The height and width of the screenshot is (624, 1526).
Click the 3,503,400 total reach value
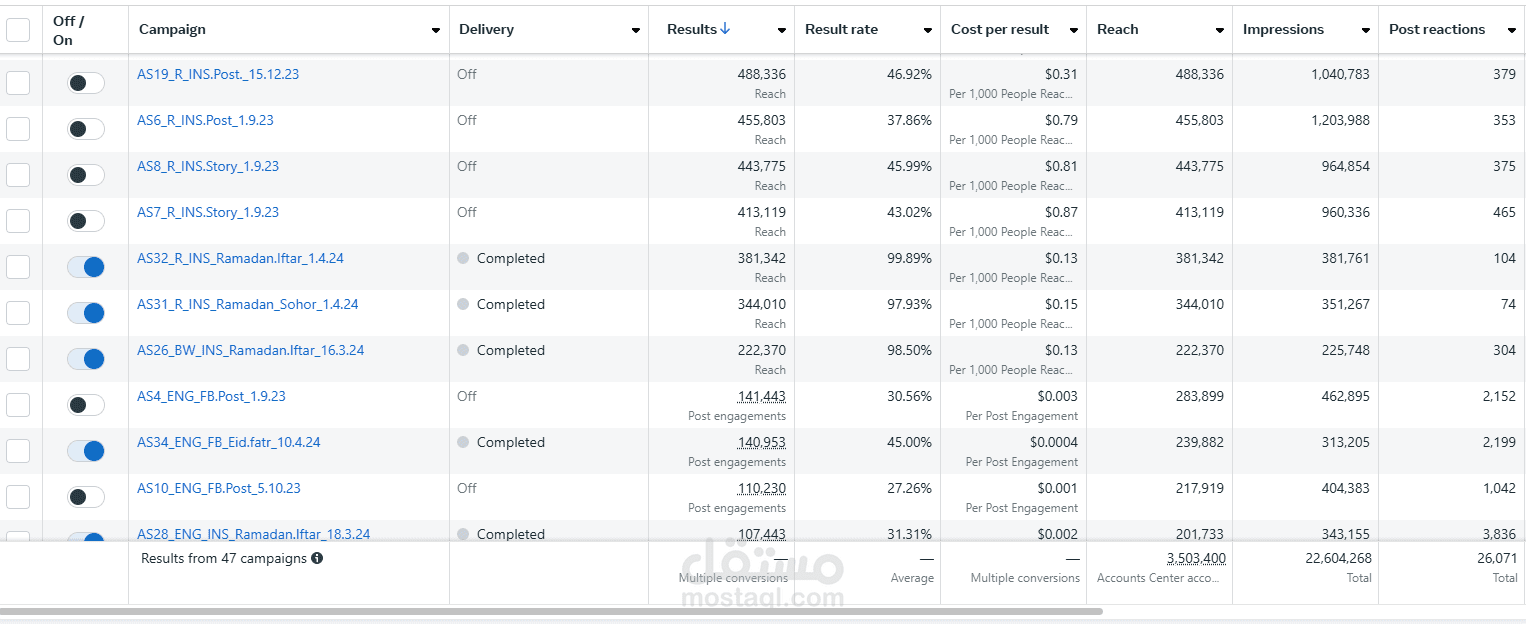coord(1196,559)
